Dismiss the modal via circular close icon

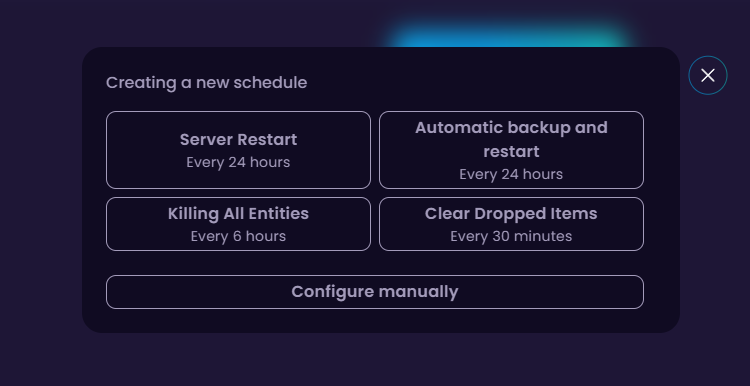coord(707,75)
